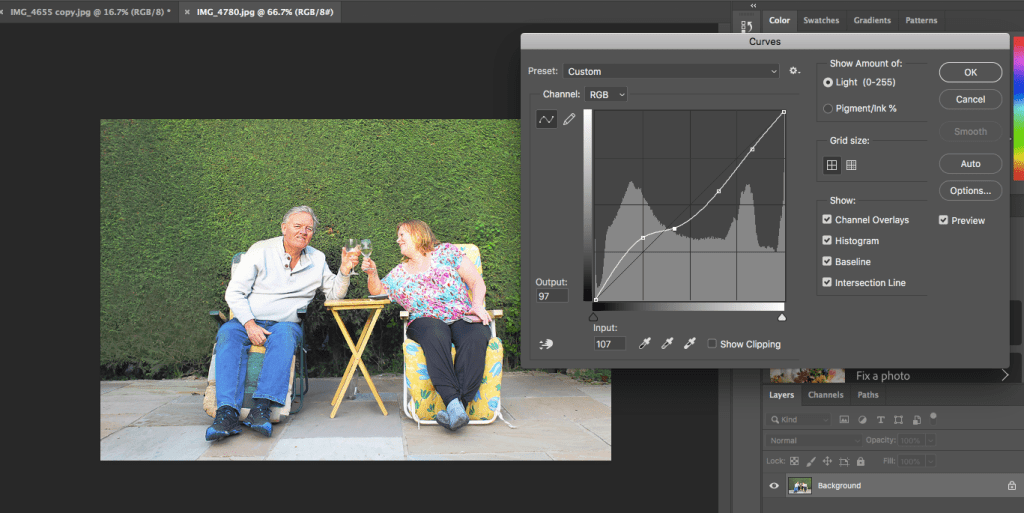Click the white point slider under the curve
The image size is (1024, 513).
pos(782,316)
